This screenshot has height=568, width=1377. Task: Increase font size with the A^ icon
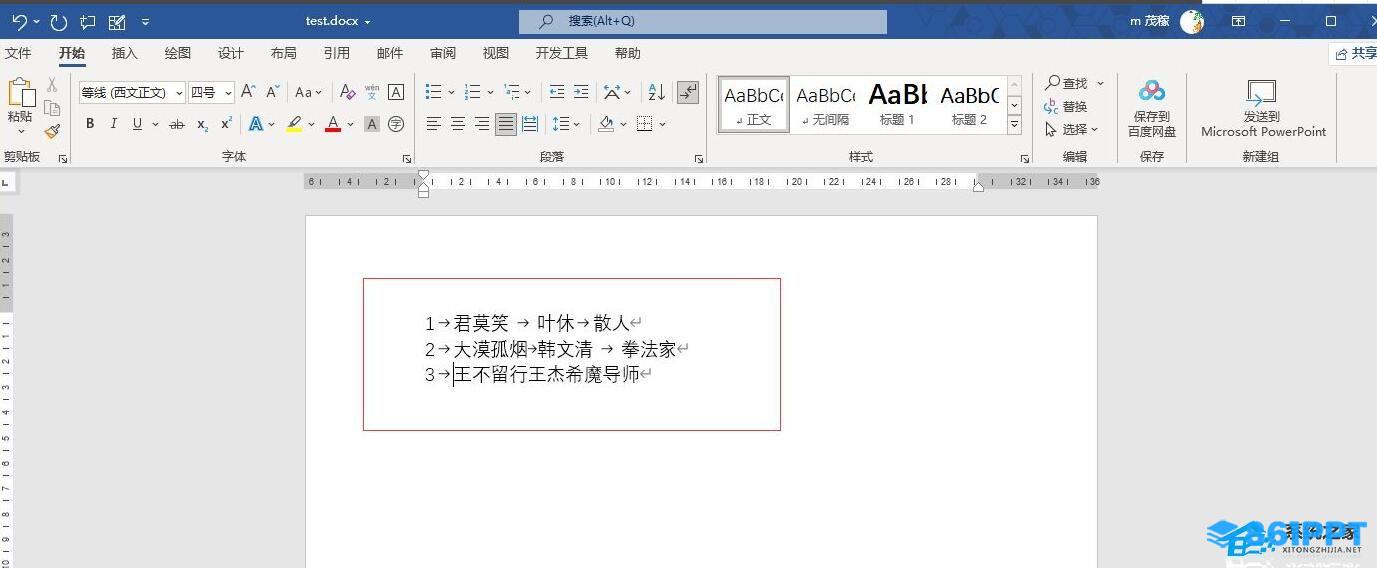point(248,92)
